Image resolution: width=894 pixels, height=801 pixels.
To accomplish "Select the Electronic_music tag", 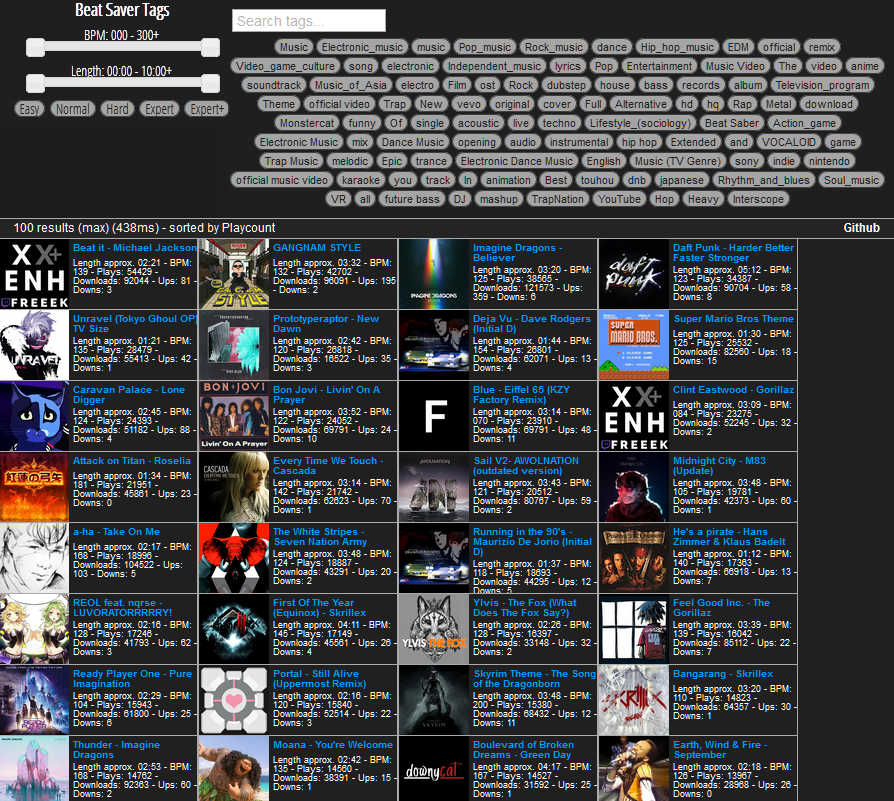I will click(362, 47).
